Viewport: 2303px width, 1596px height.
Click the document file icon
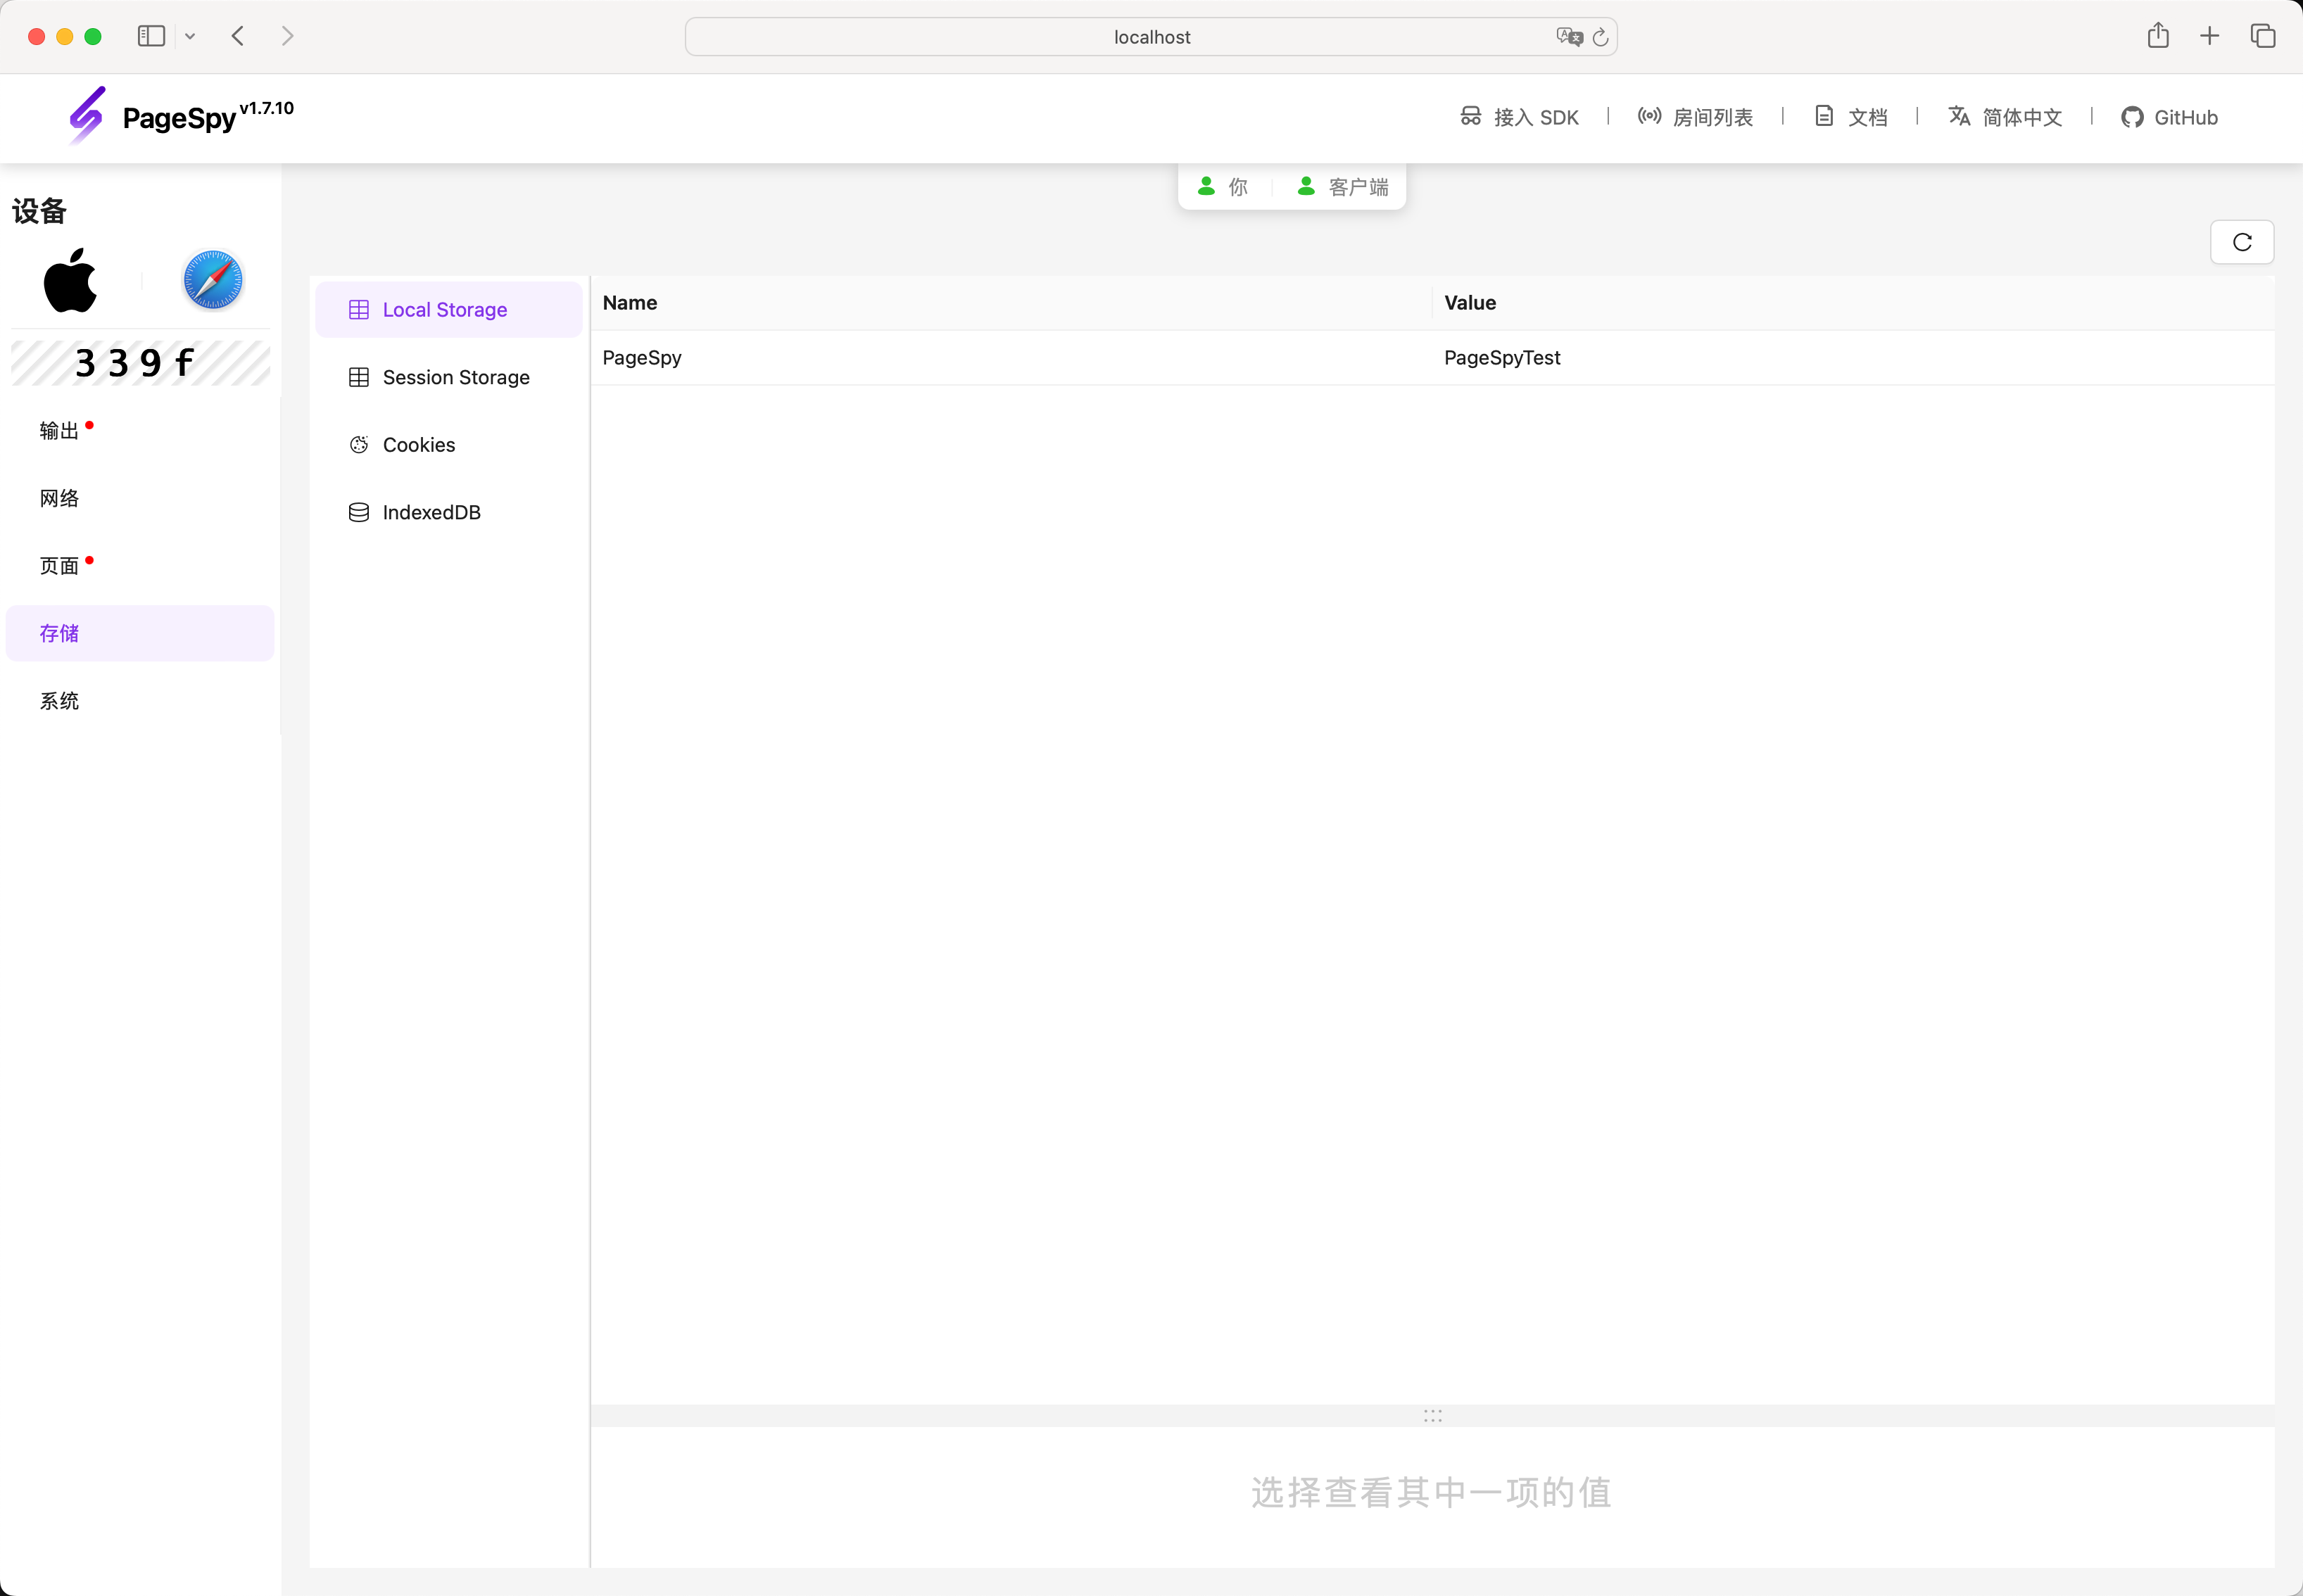click(1824, 116)
